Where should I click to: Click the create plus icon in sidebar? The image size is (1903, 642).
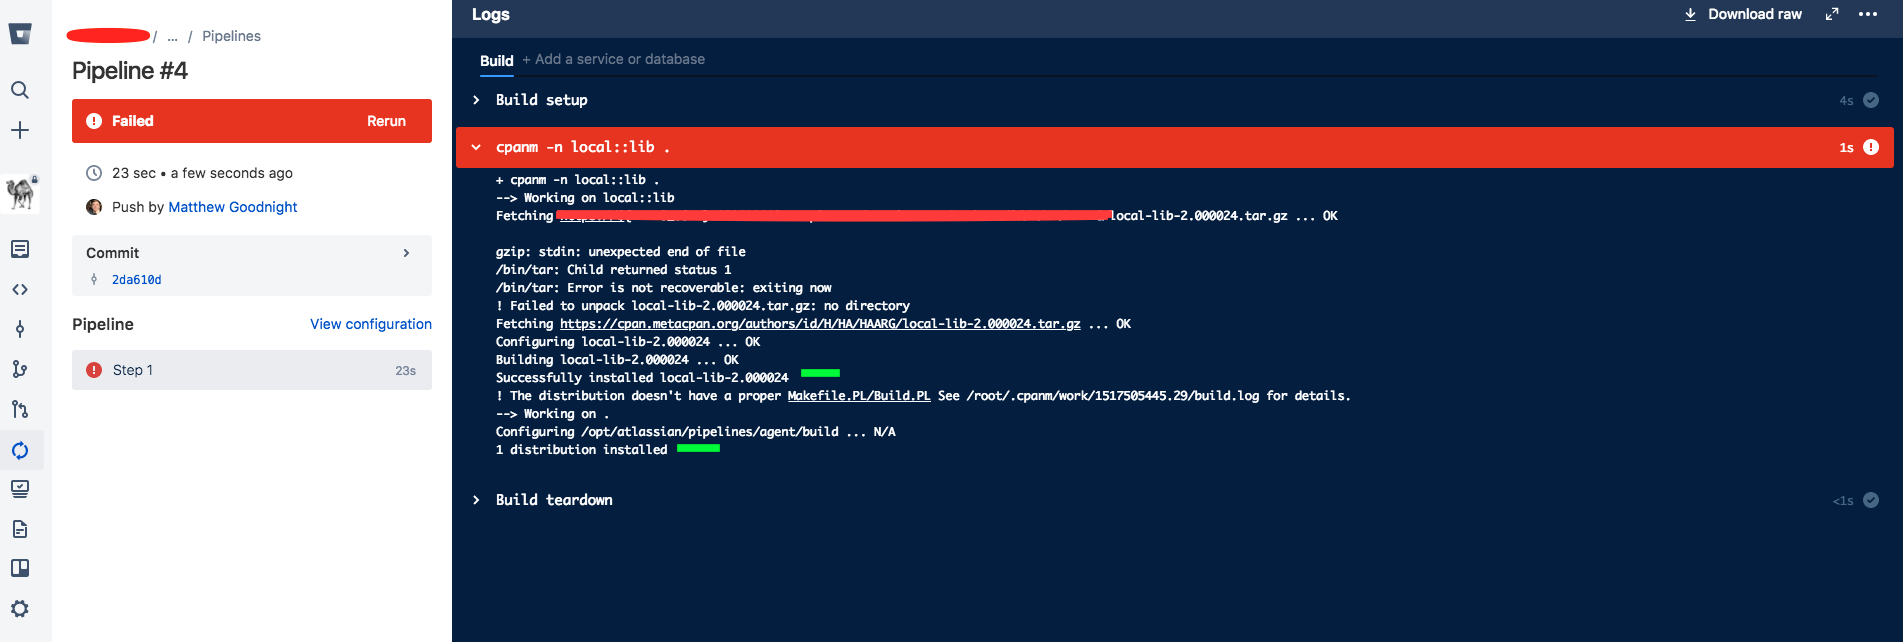20,130
